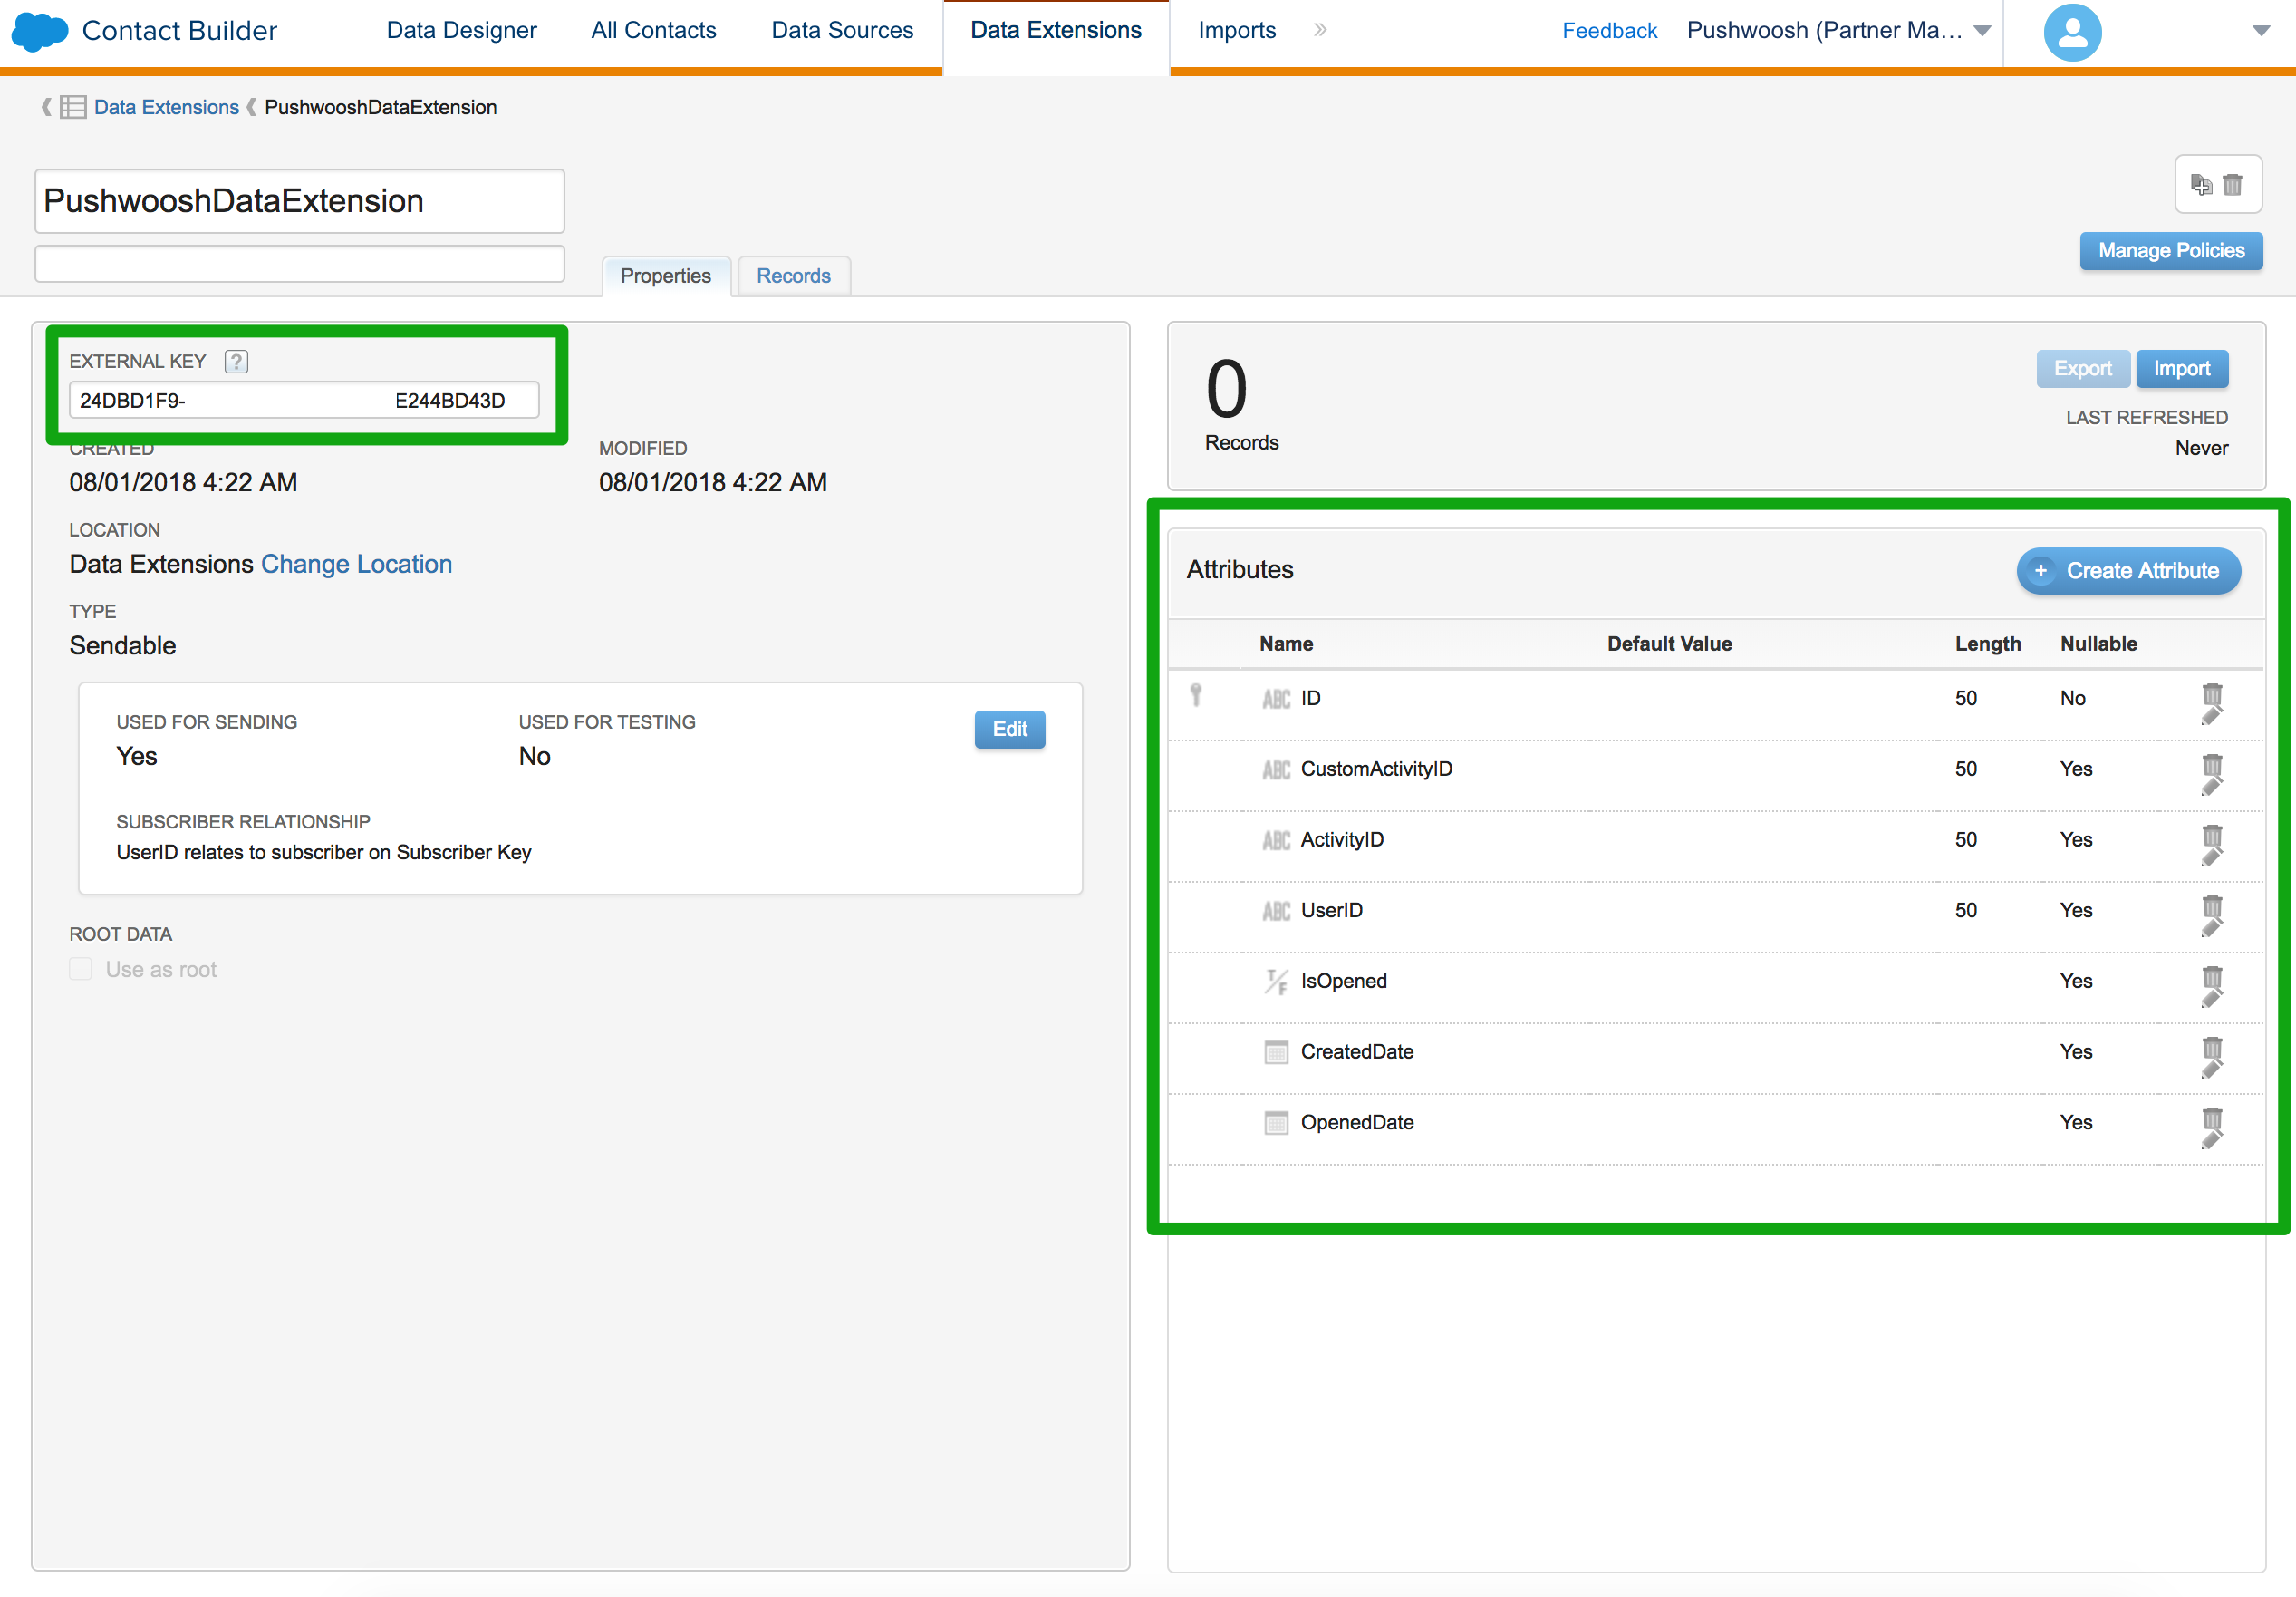Image resolution: width=2296 pixels, height=1597 pixels.
Task: Click the Change Location link
Action: [x=356, y=564]
